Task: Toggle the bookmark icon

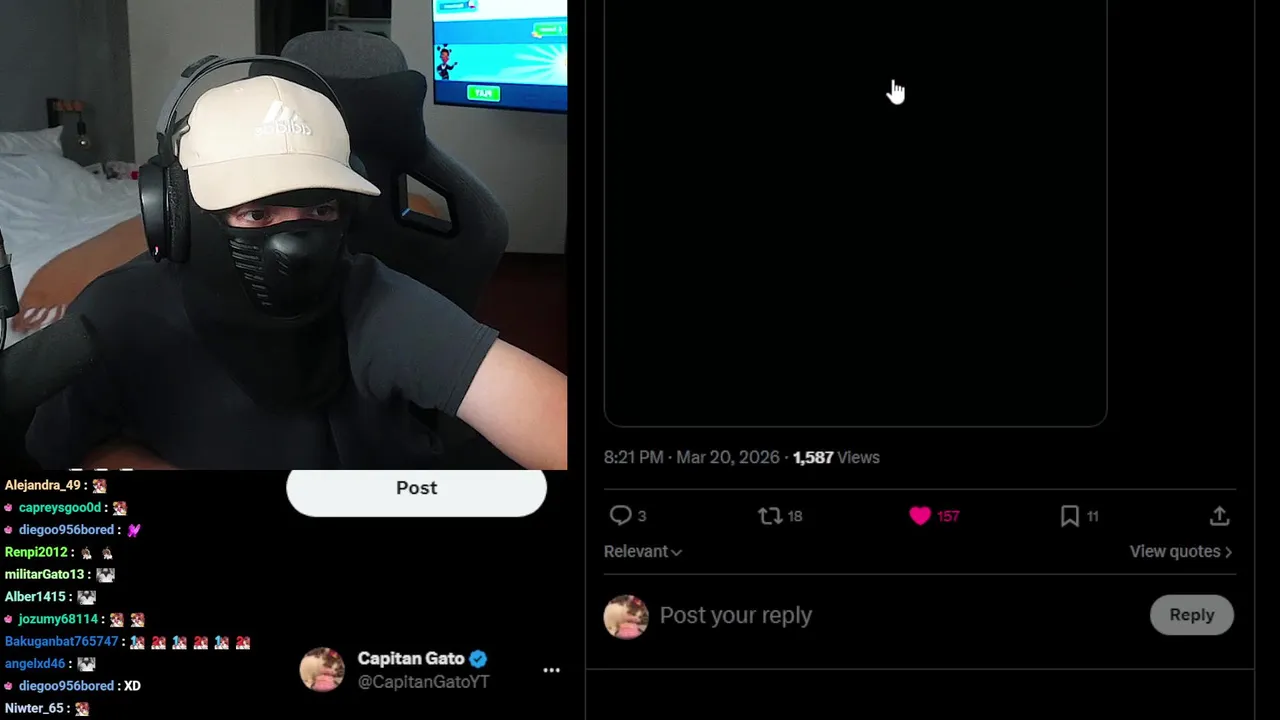Action: (x=1069, y=516)
